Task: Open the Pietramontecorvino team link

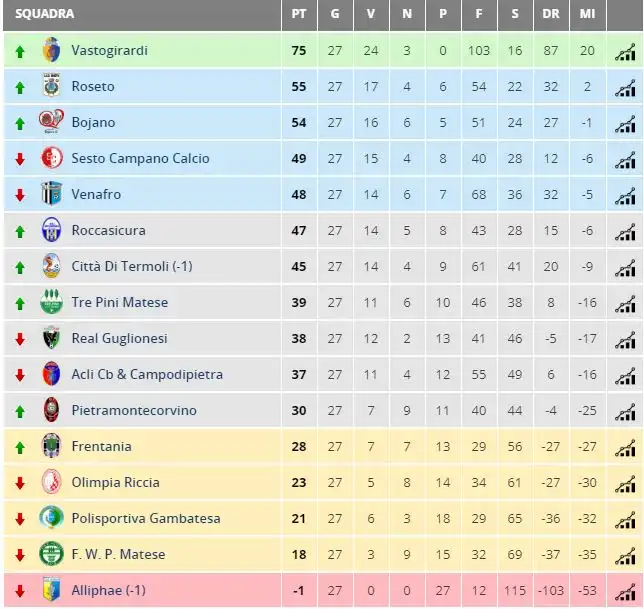Action: (134, 410)
